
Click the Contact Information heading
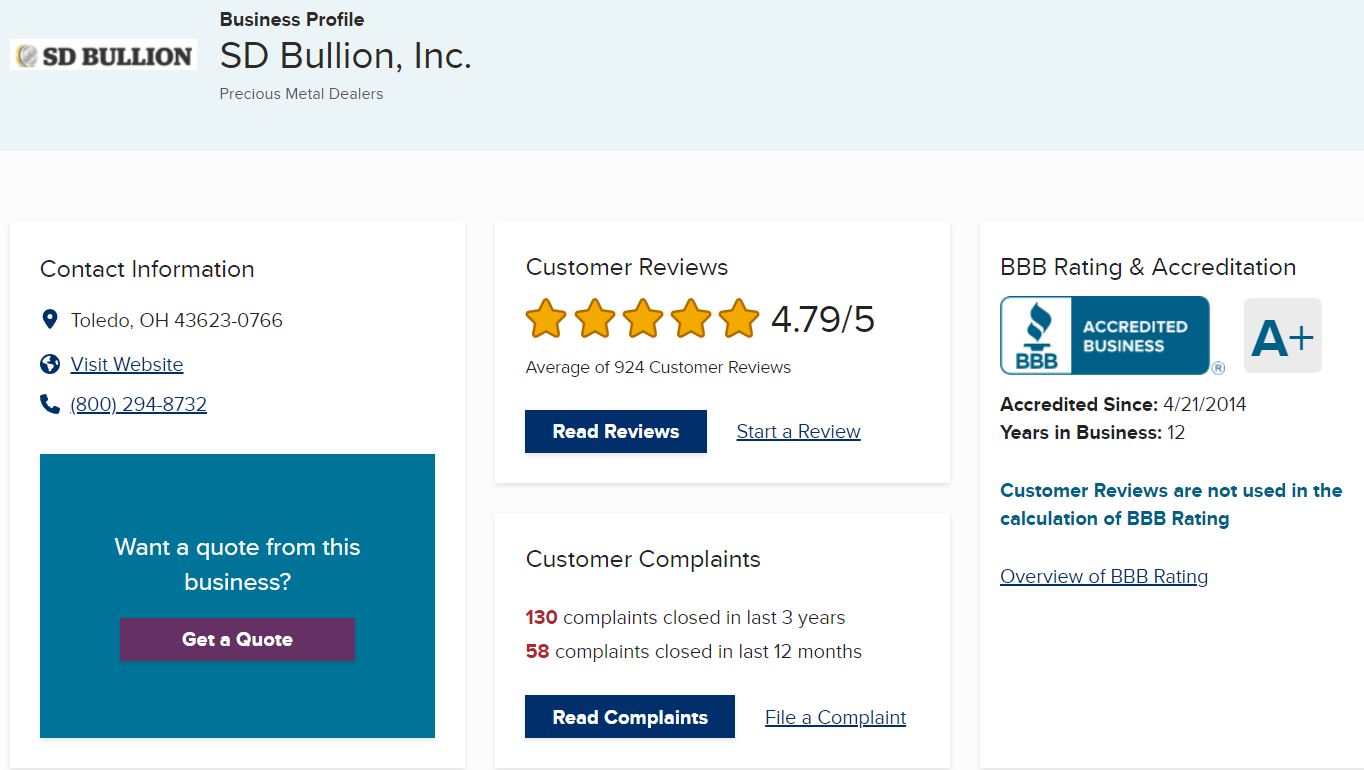(x=147, y=269)
